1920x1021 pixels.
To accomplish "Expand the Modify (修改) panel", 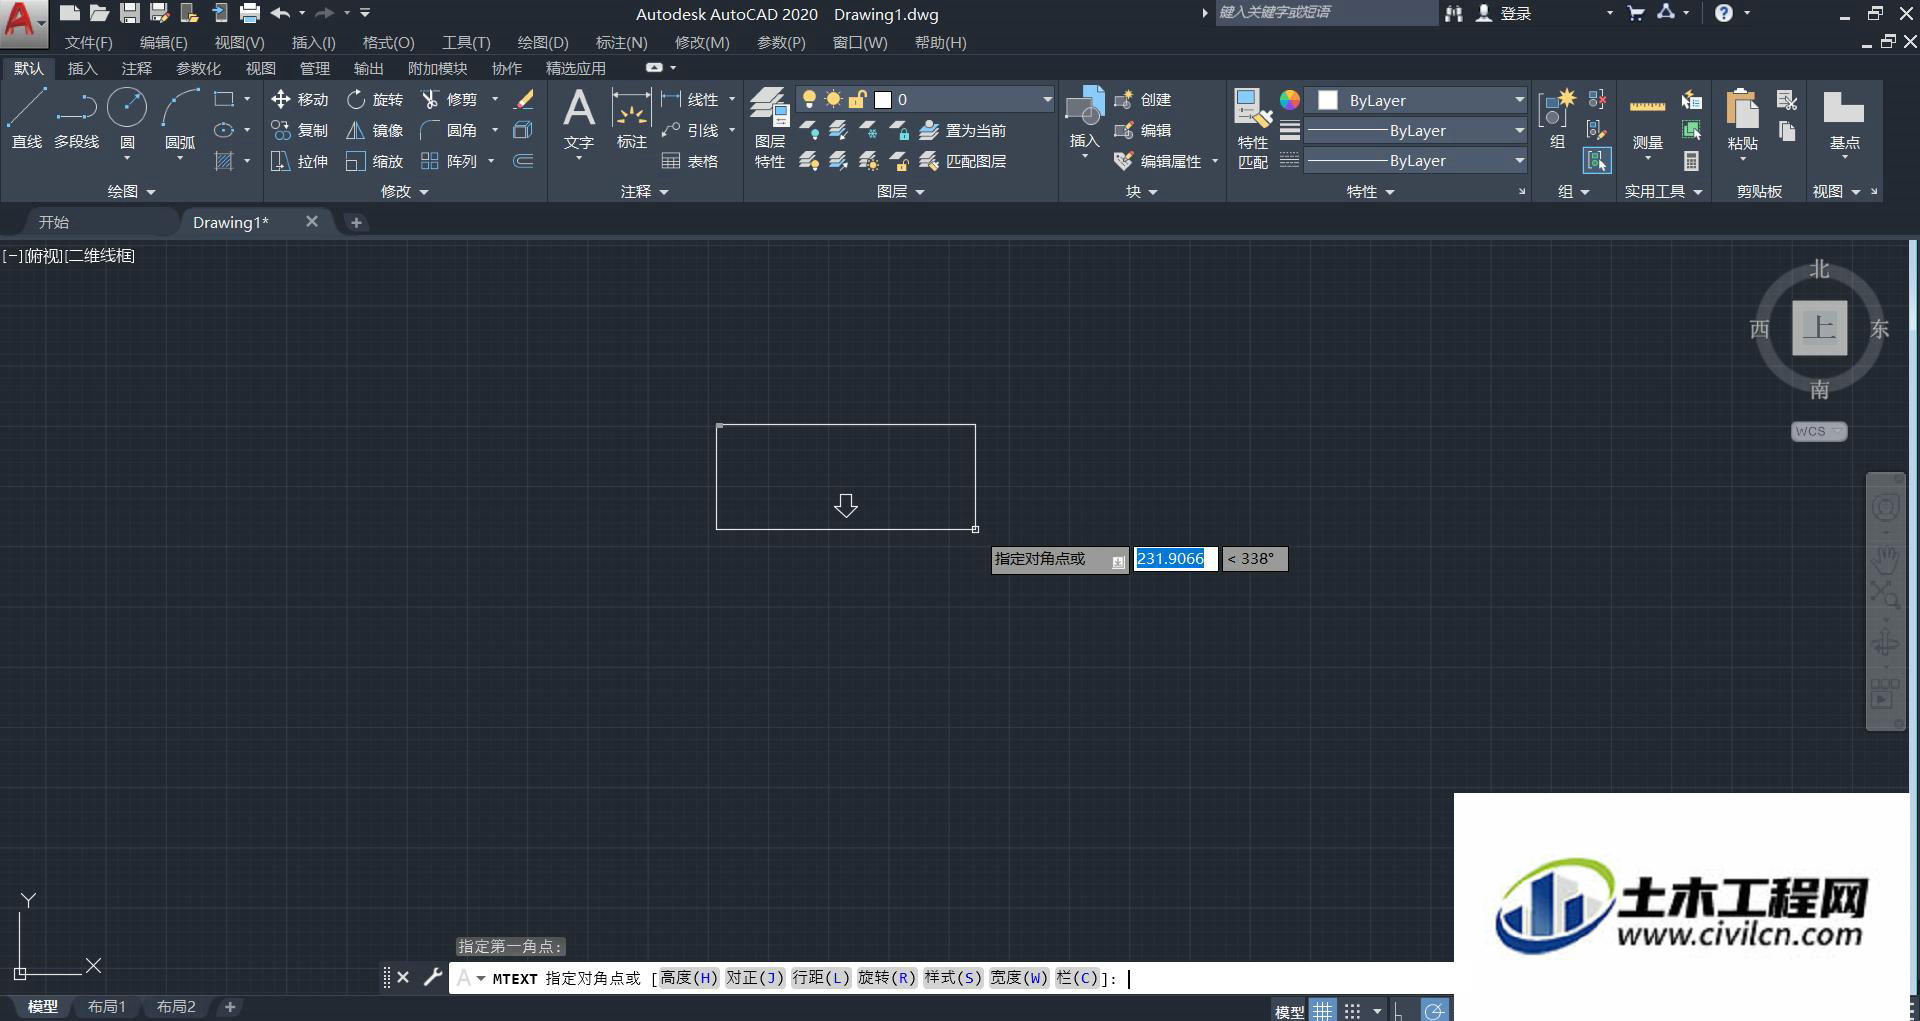I will (404, 191).
